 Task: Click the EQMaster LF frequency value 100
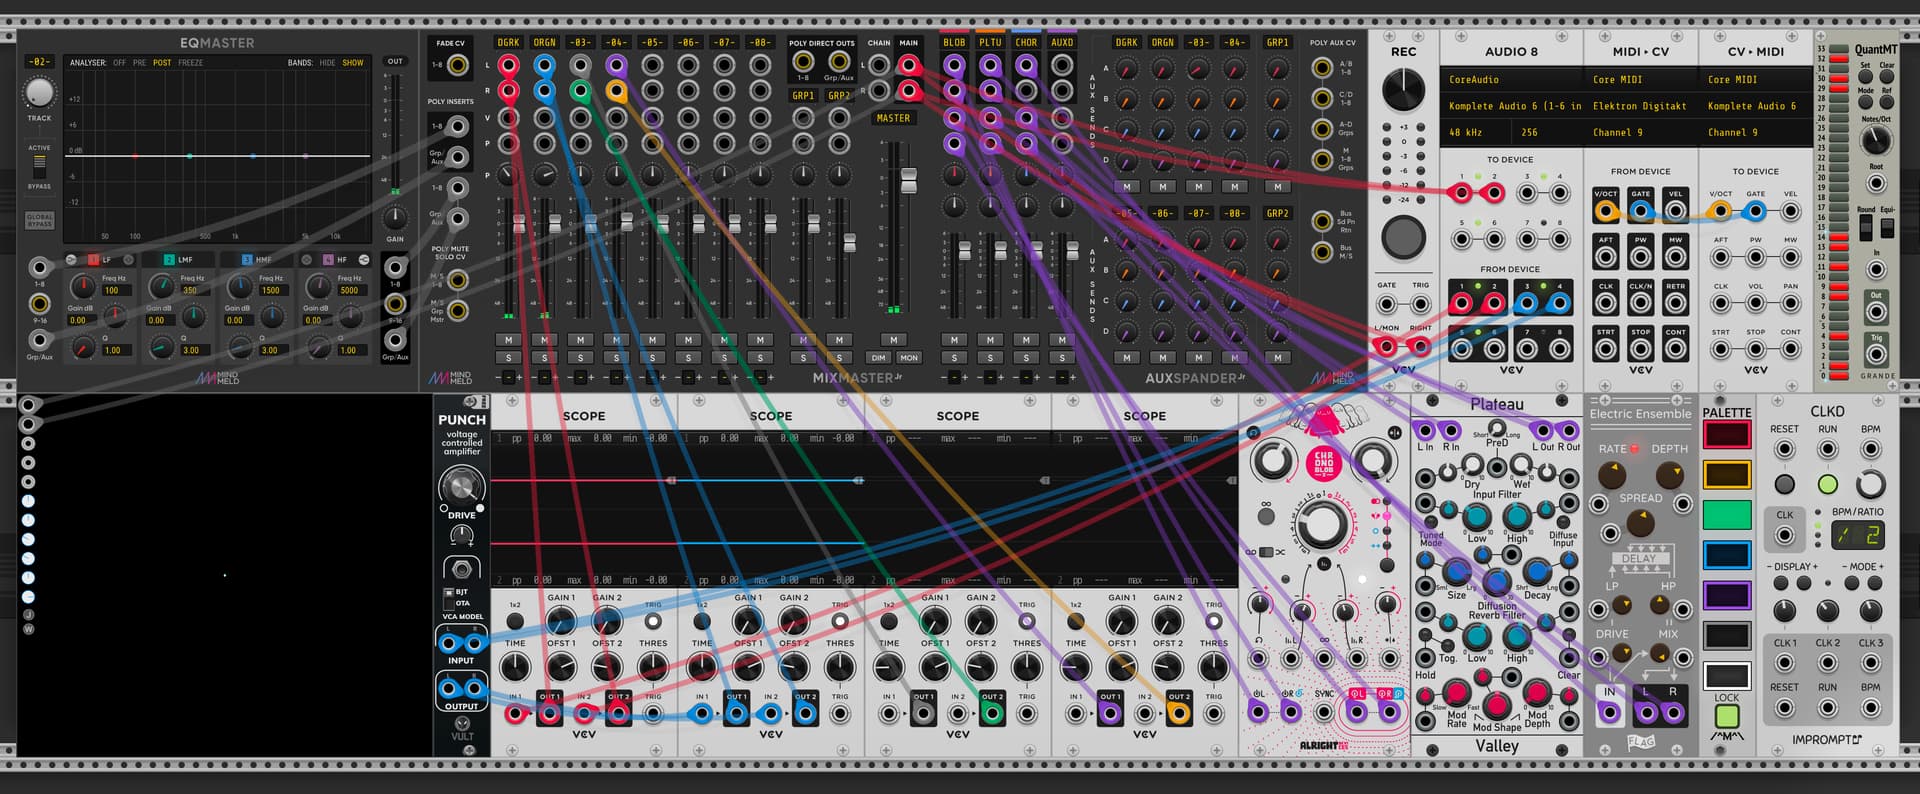pos(111,291)
